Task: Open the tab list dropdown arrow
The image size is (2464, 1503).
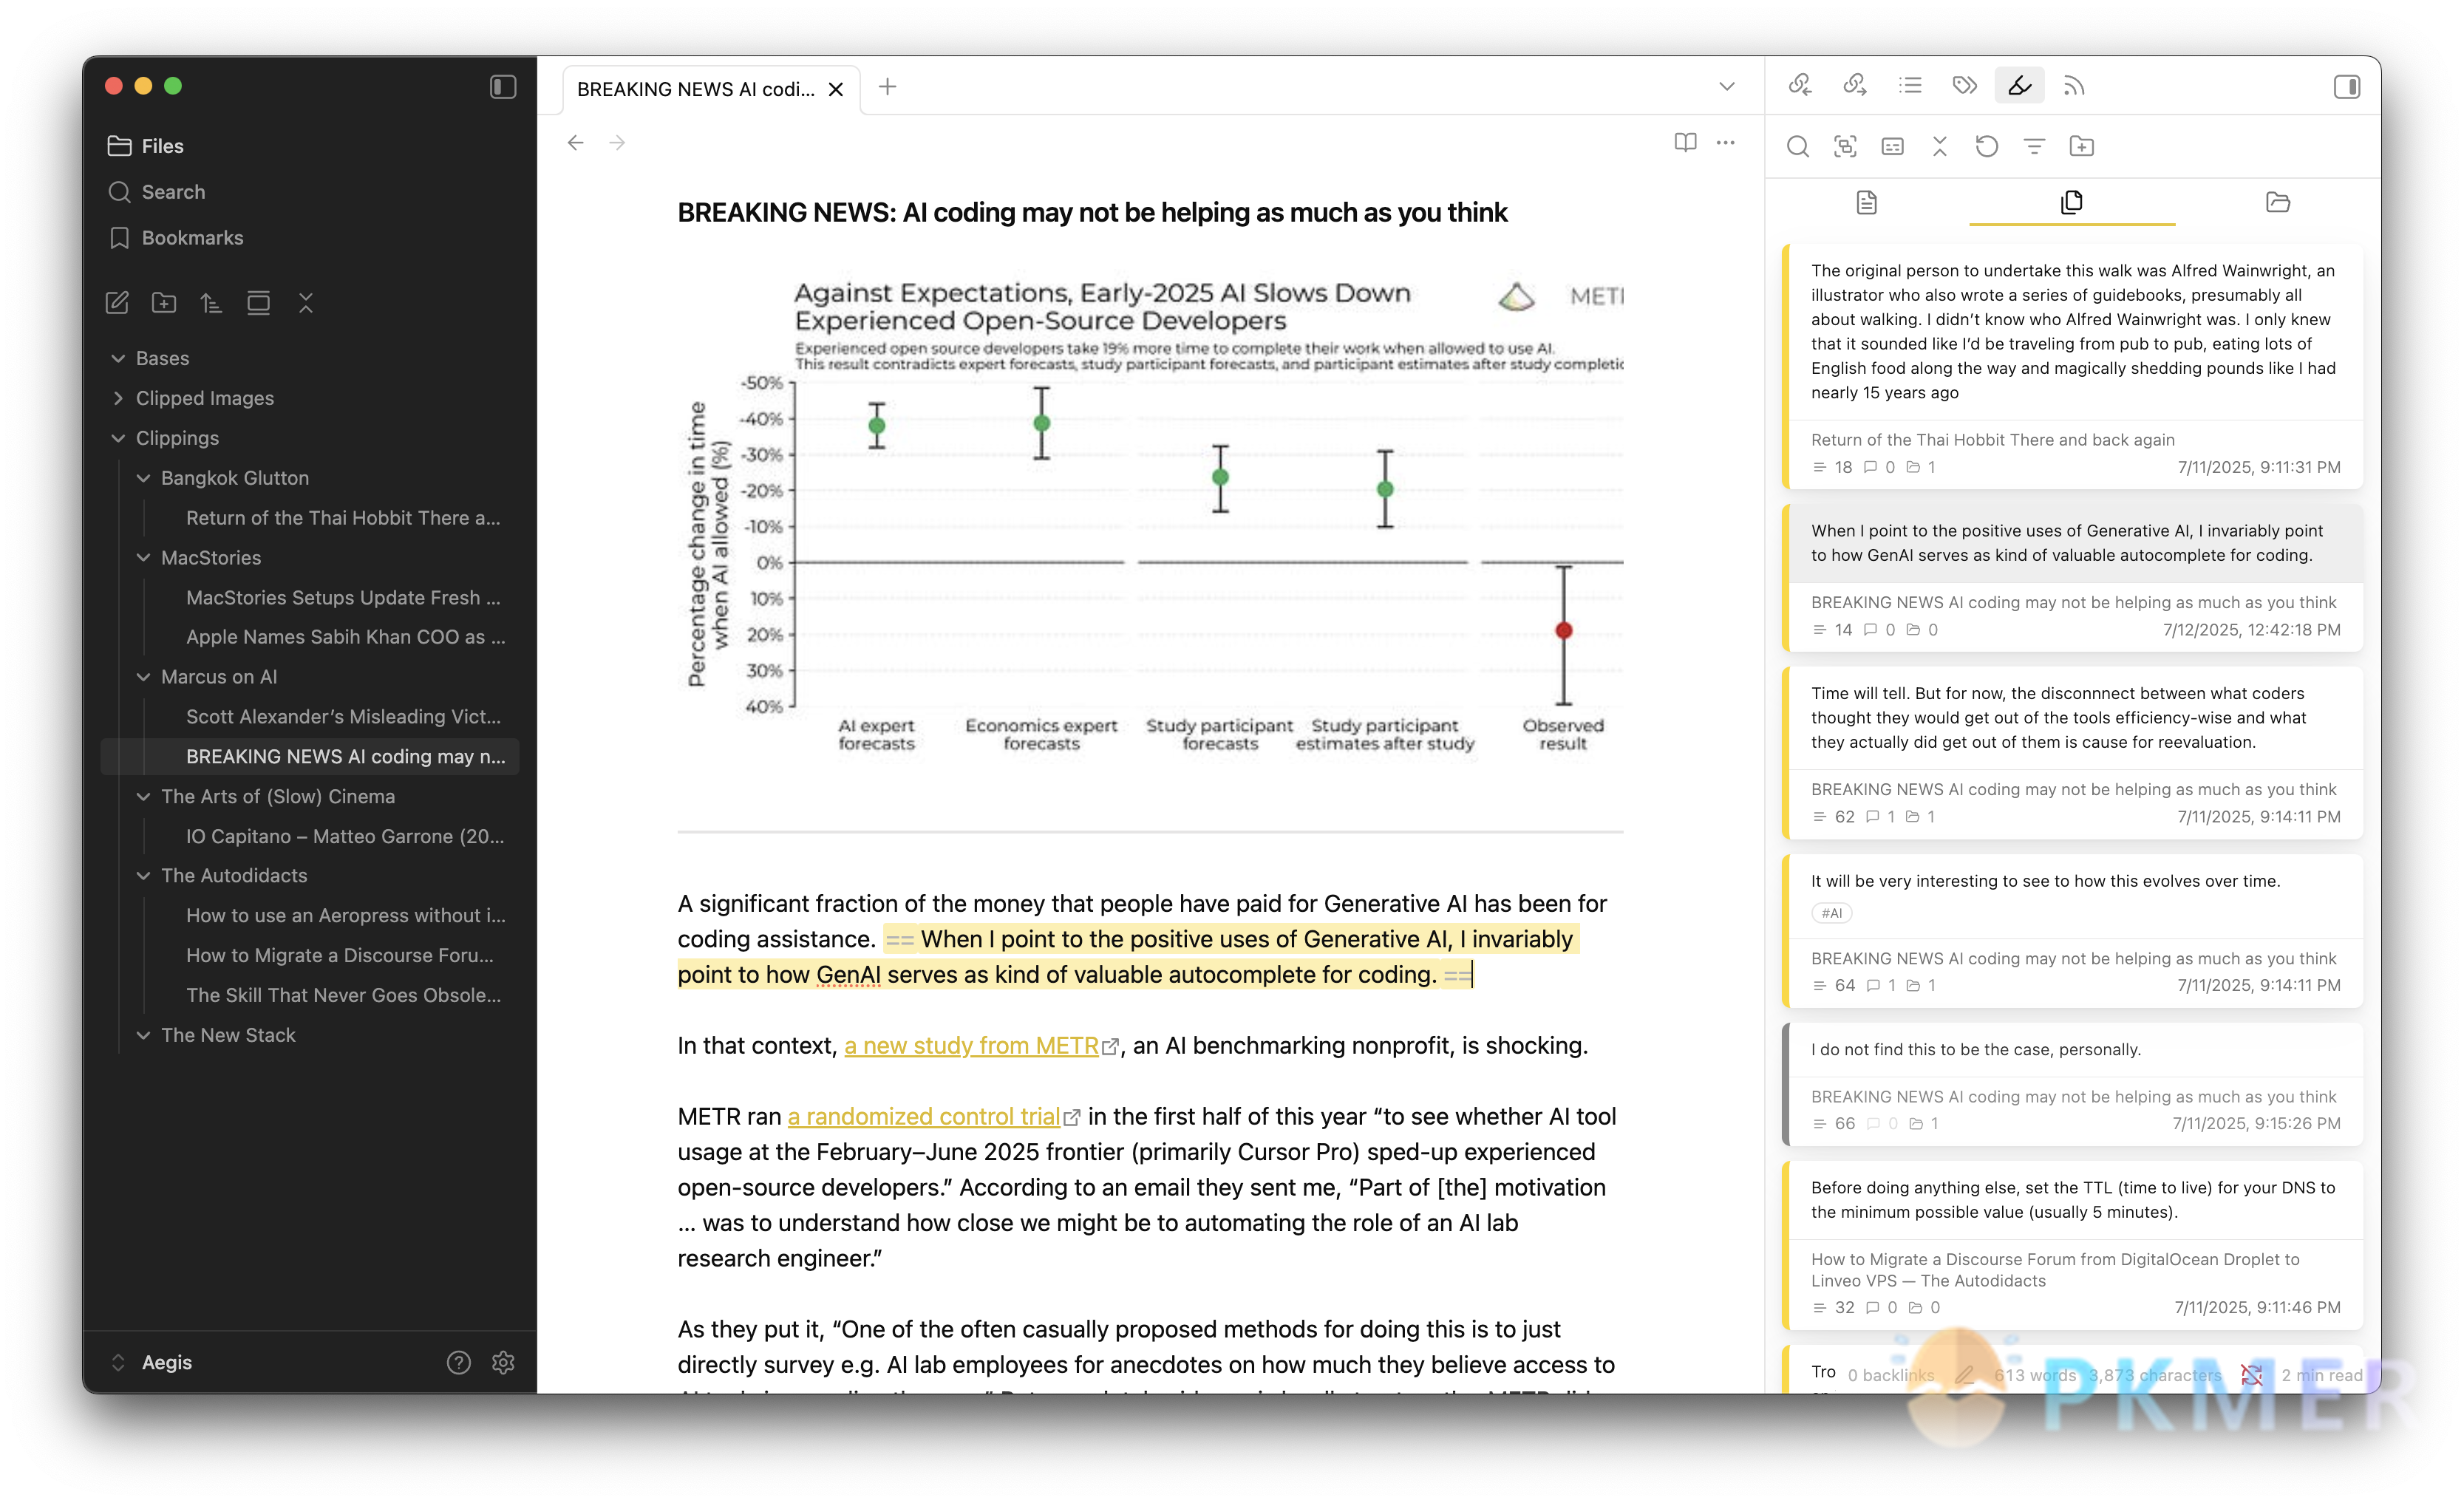Action: 1727,88
